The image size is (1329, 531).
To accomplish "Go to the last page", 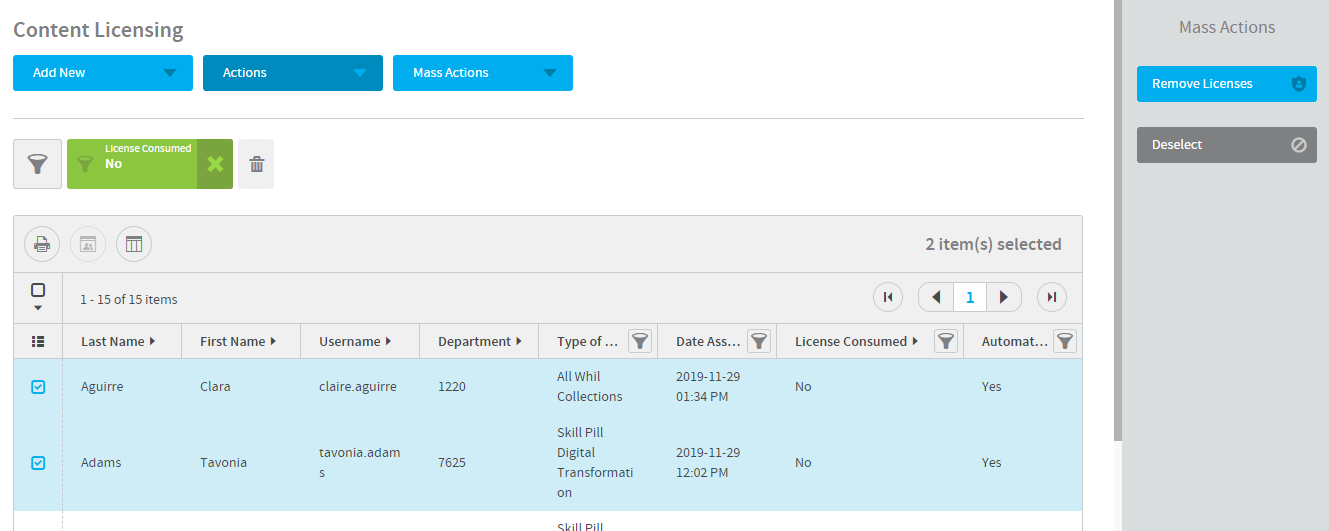I will point(1051,297).
